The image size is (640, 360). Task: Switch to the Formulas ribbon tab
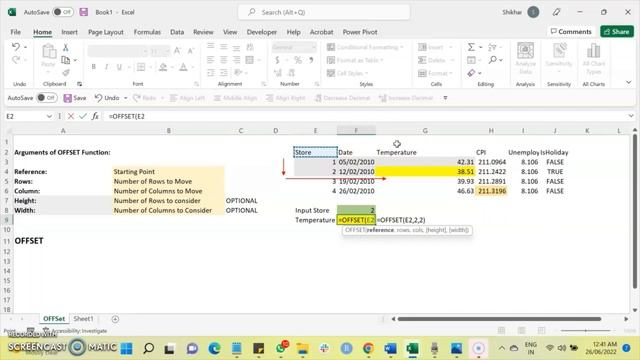(x=147, y=32)
